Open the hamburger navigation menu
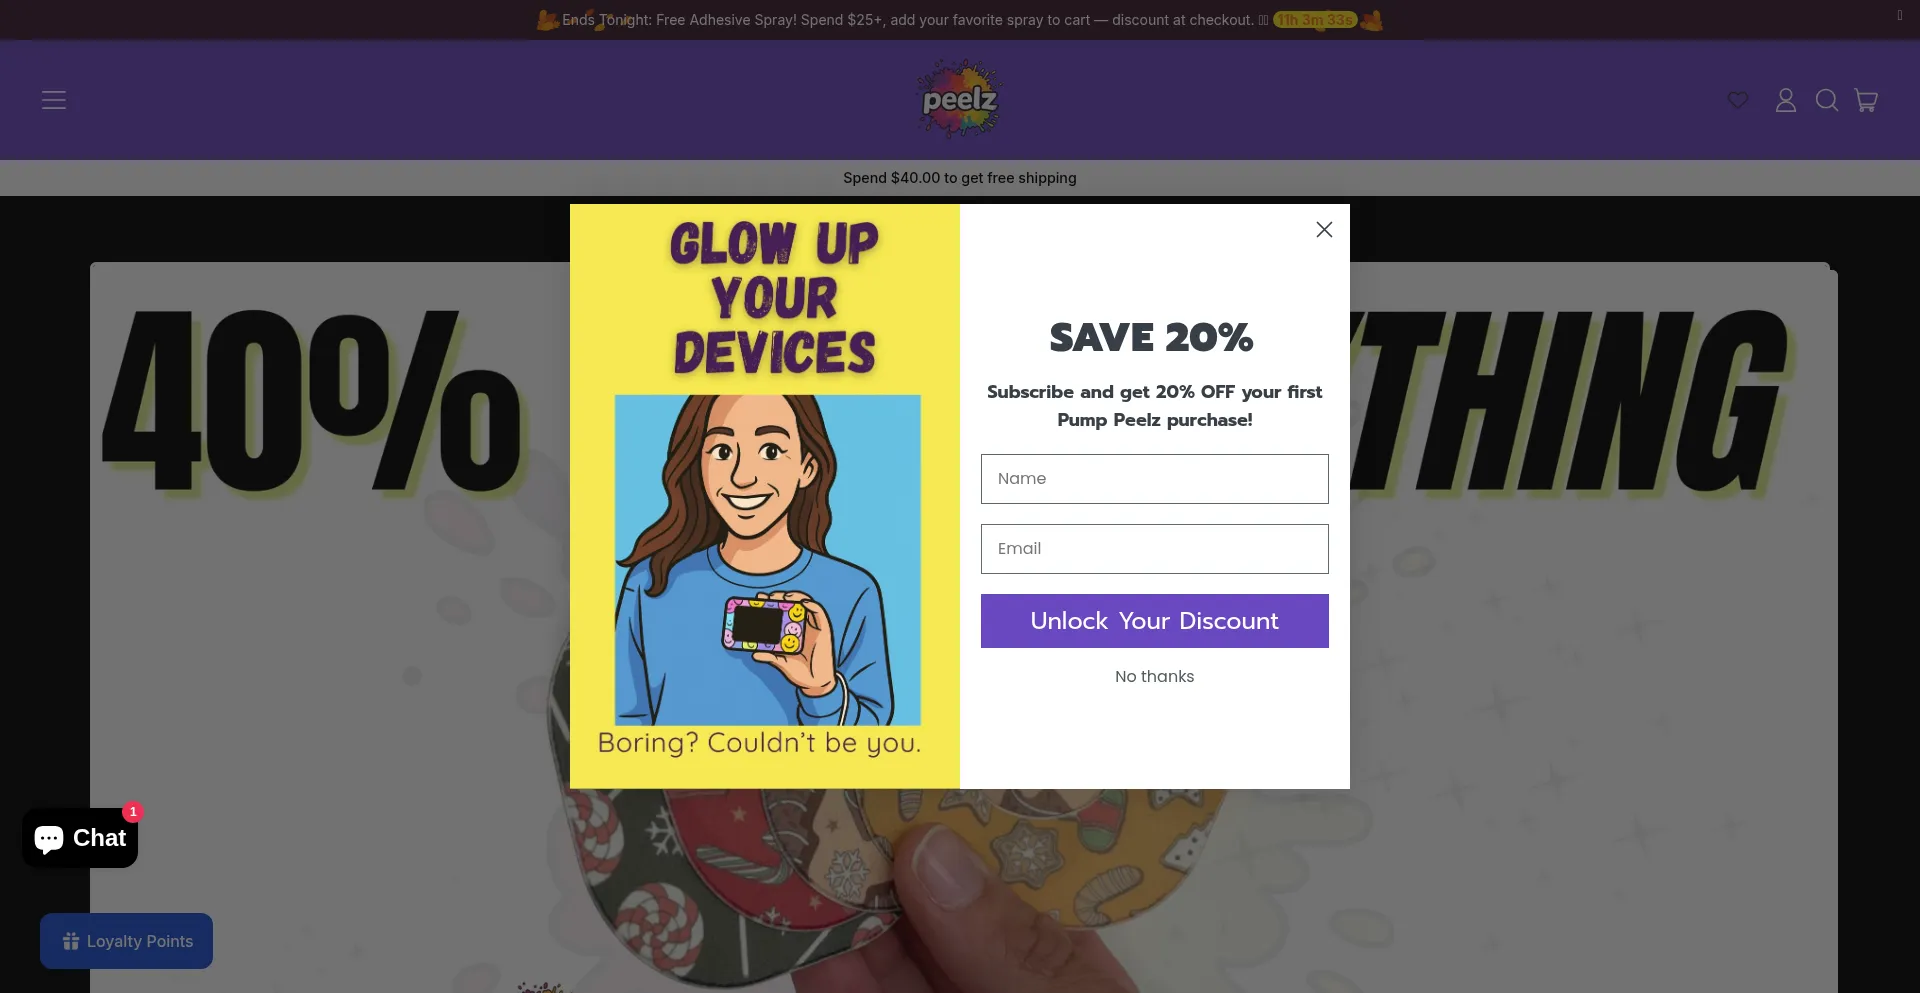This screenshot has height=993, width=1920. coord(54,100)
